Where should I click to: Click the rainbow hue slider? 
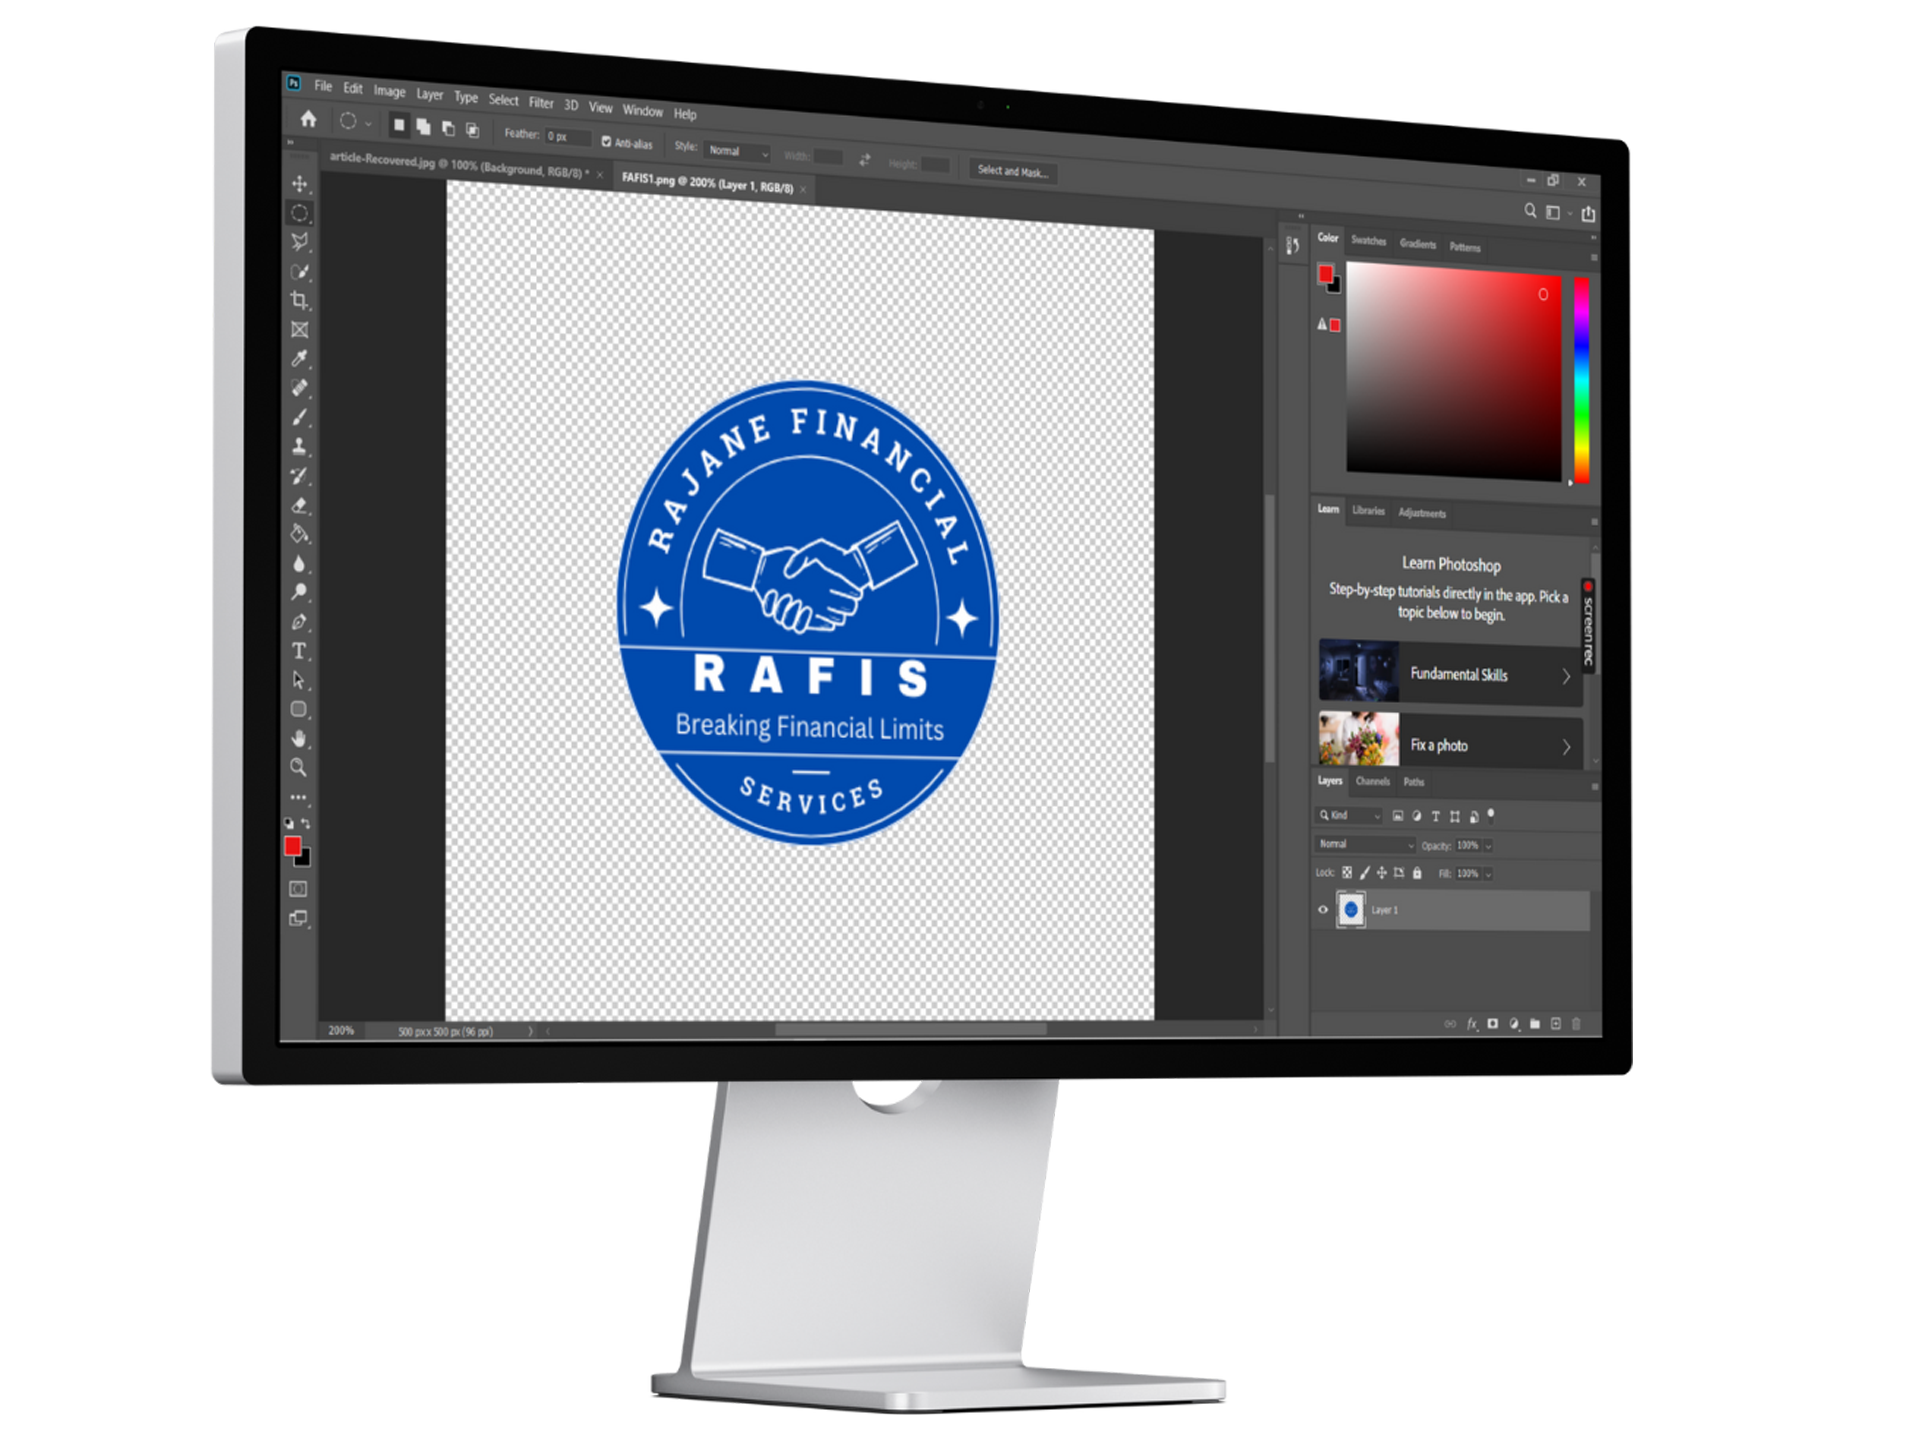click(1581, 380)
